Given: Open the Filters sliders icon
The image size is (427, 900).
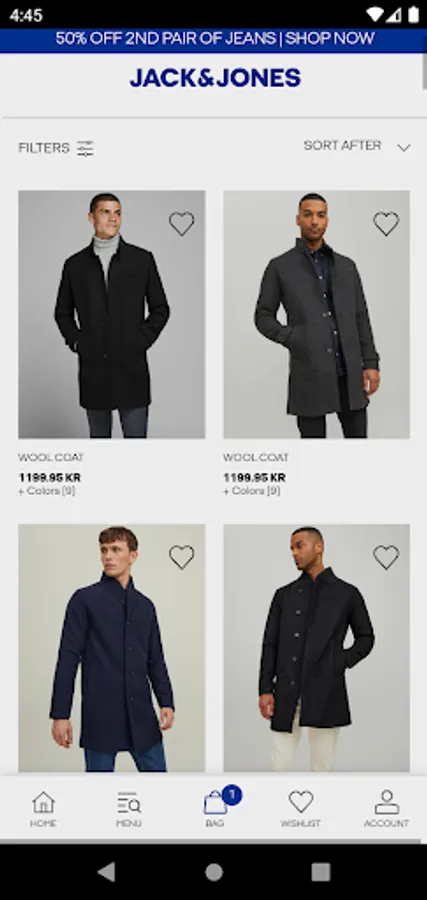Looking at the screenshot, I should (x=85, y=148).
